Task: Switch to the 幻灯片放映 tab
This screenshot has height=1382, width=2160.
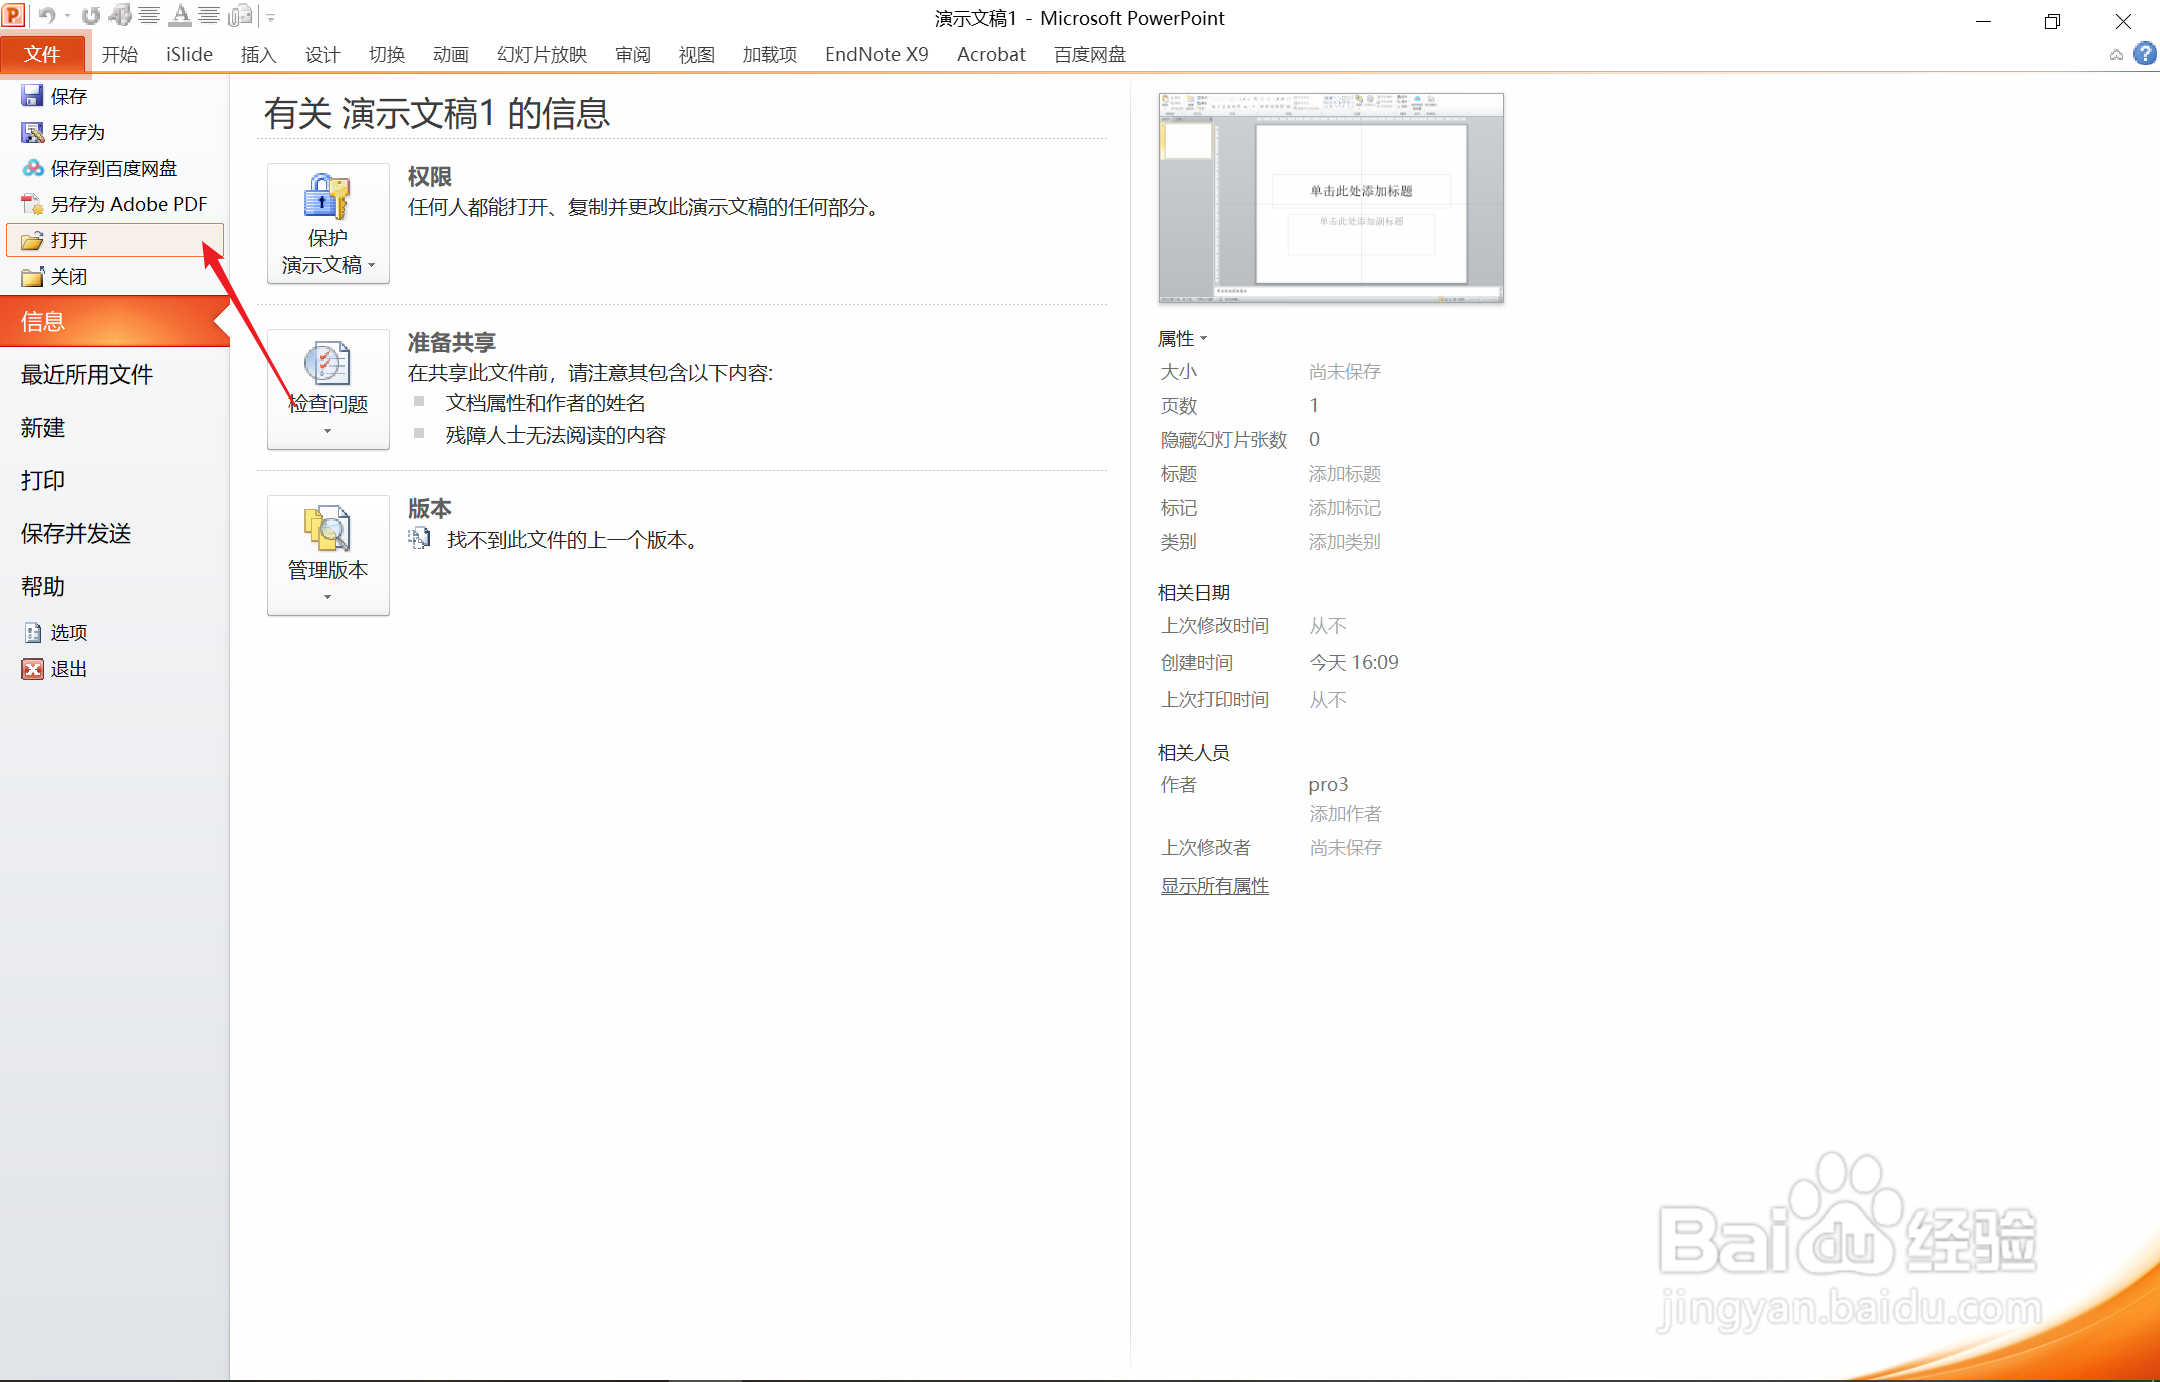Action: click(x=540, y=54)
